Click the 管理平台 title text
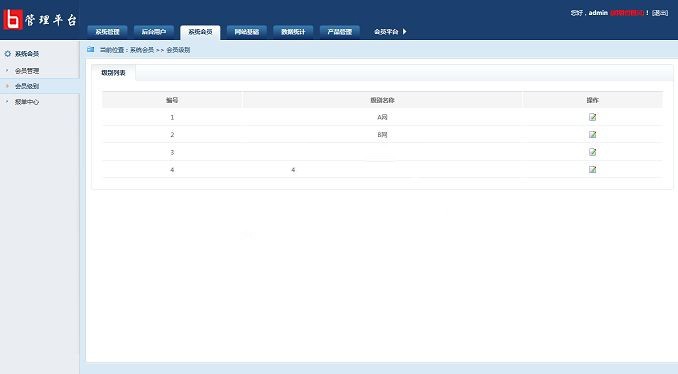 click(51, 20)
